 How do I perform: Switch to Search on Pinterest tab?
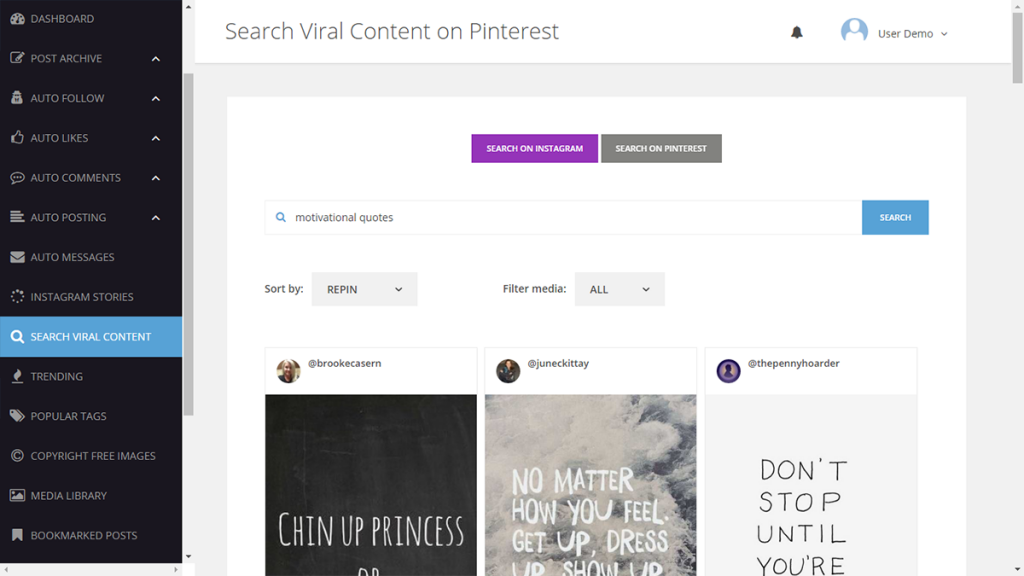(661, 148)
